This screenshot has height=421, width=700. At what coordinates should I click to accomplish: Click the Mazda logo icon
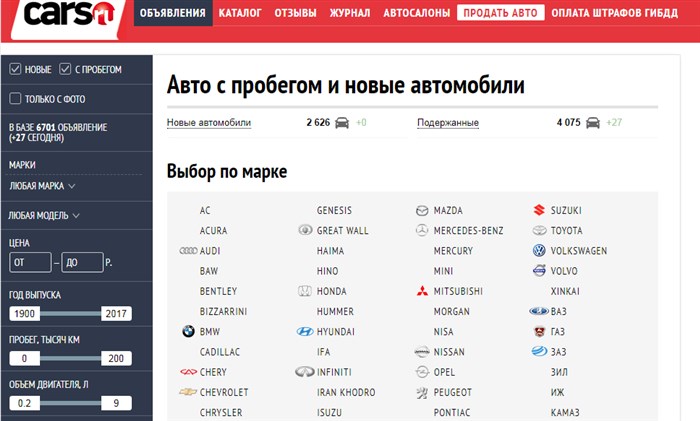point(422,211)
